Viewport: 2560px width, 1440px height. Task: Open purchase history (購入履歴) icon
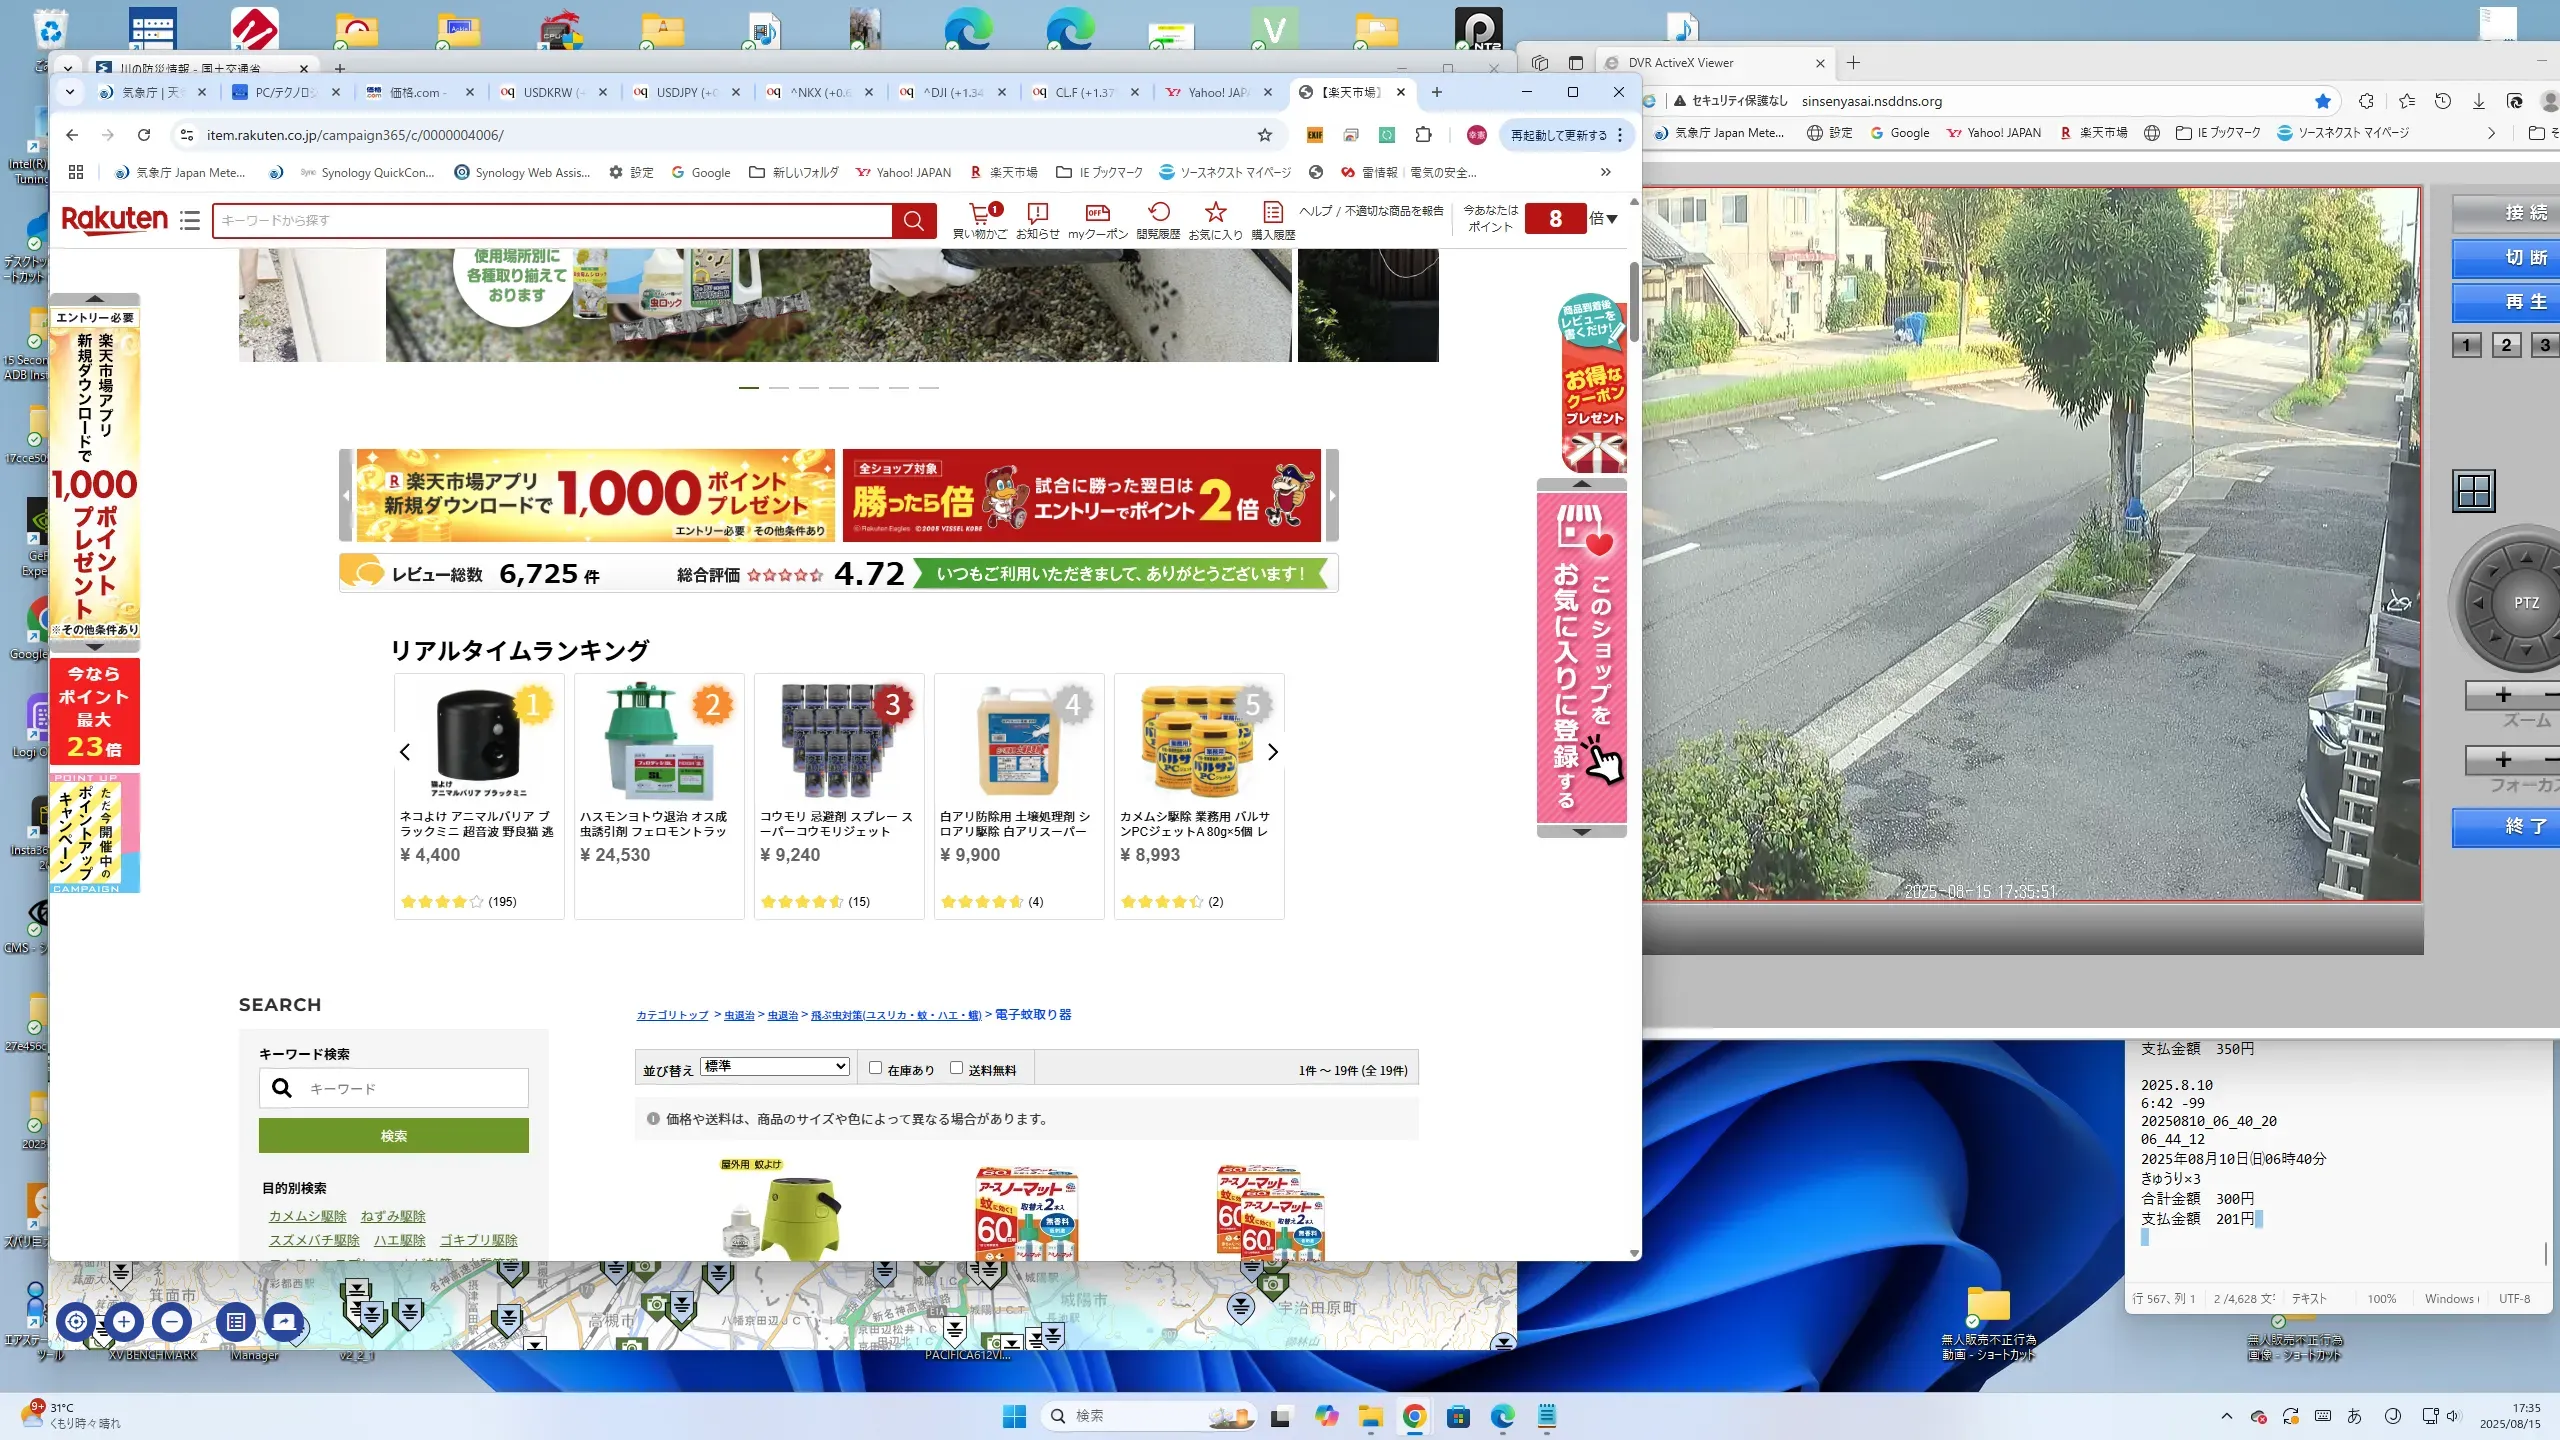(1272, 214)
